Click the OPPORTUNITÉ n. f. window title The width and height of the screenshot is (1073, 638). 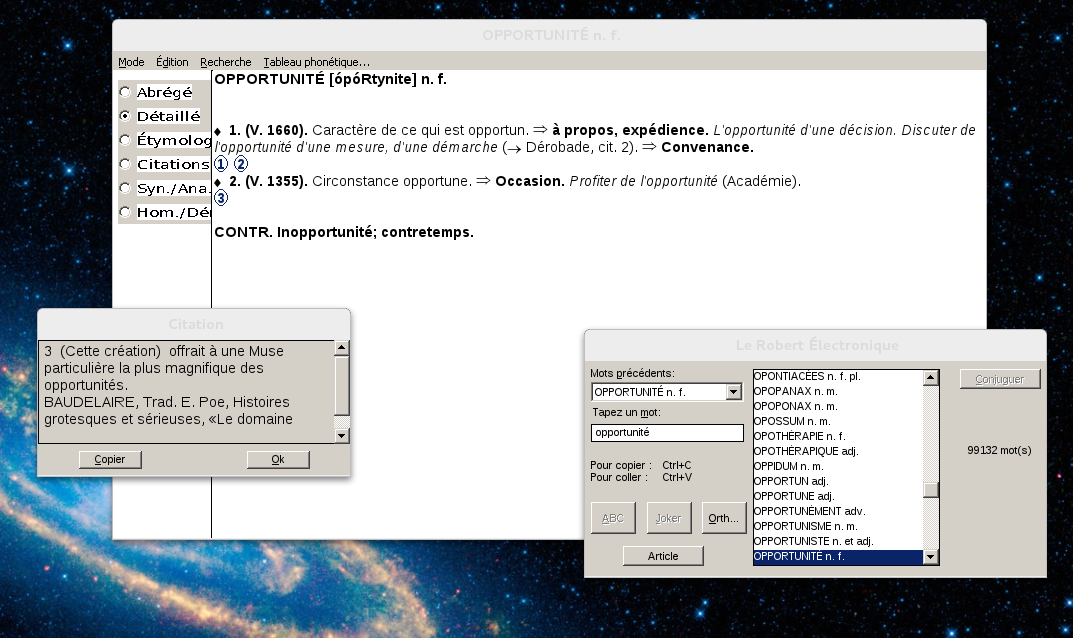(551, 36)
